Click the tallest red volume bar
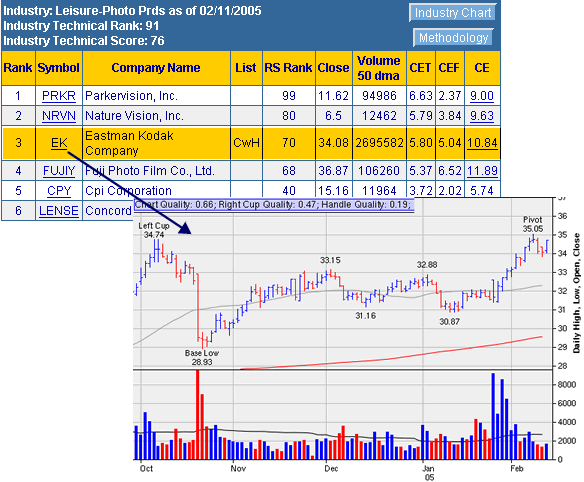 [x=197, y=415]
